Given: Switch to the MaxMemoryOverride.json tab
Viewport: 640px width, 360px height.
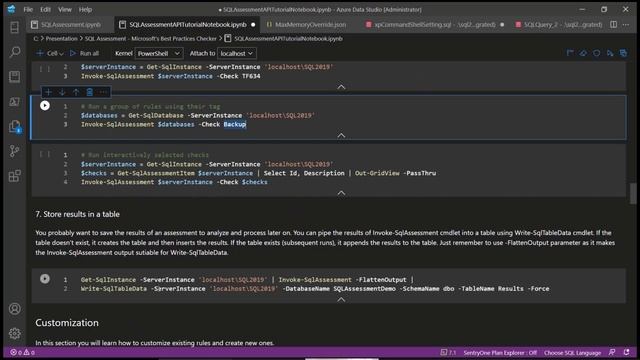Looking at the screenshot, I should point(310,24).
